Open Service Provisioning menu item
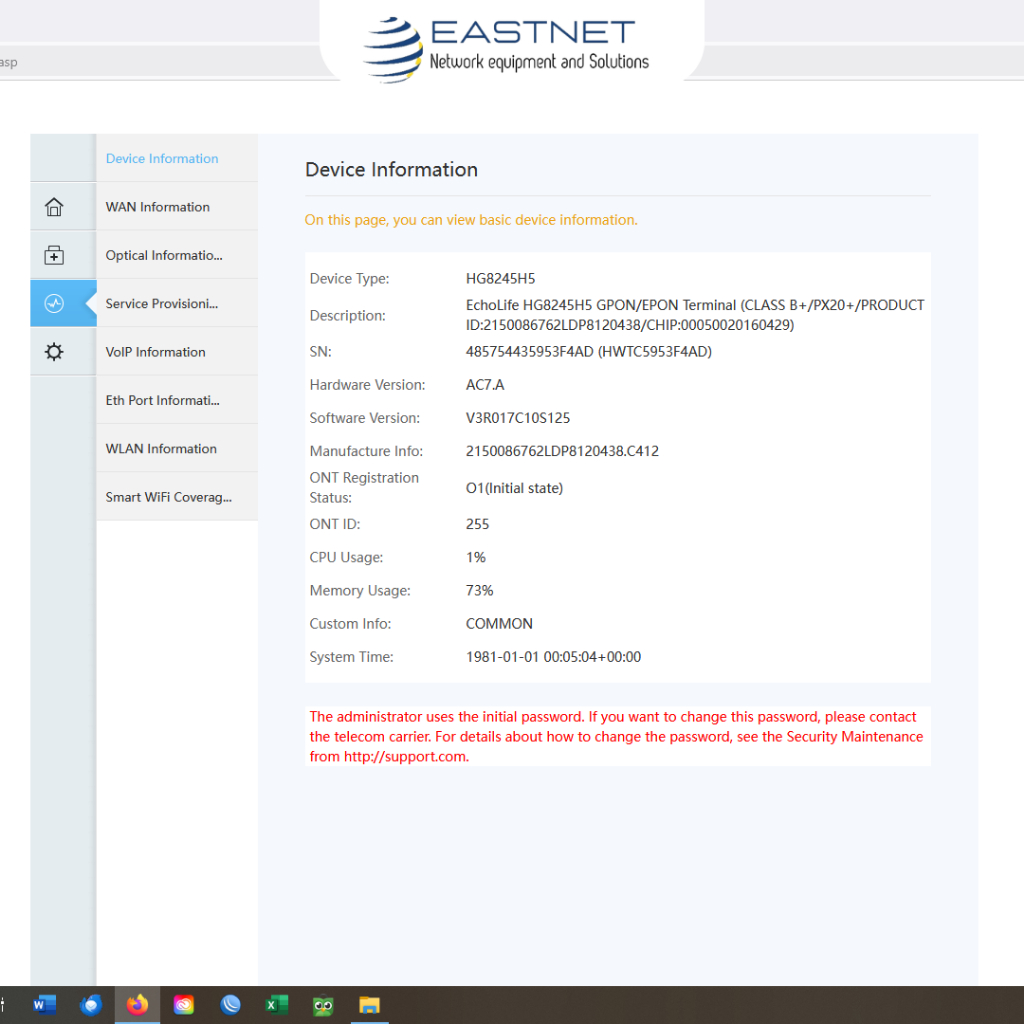Screen dimensions: 1024x1024 pyautogui.click(x=162, y=304)
